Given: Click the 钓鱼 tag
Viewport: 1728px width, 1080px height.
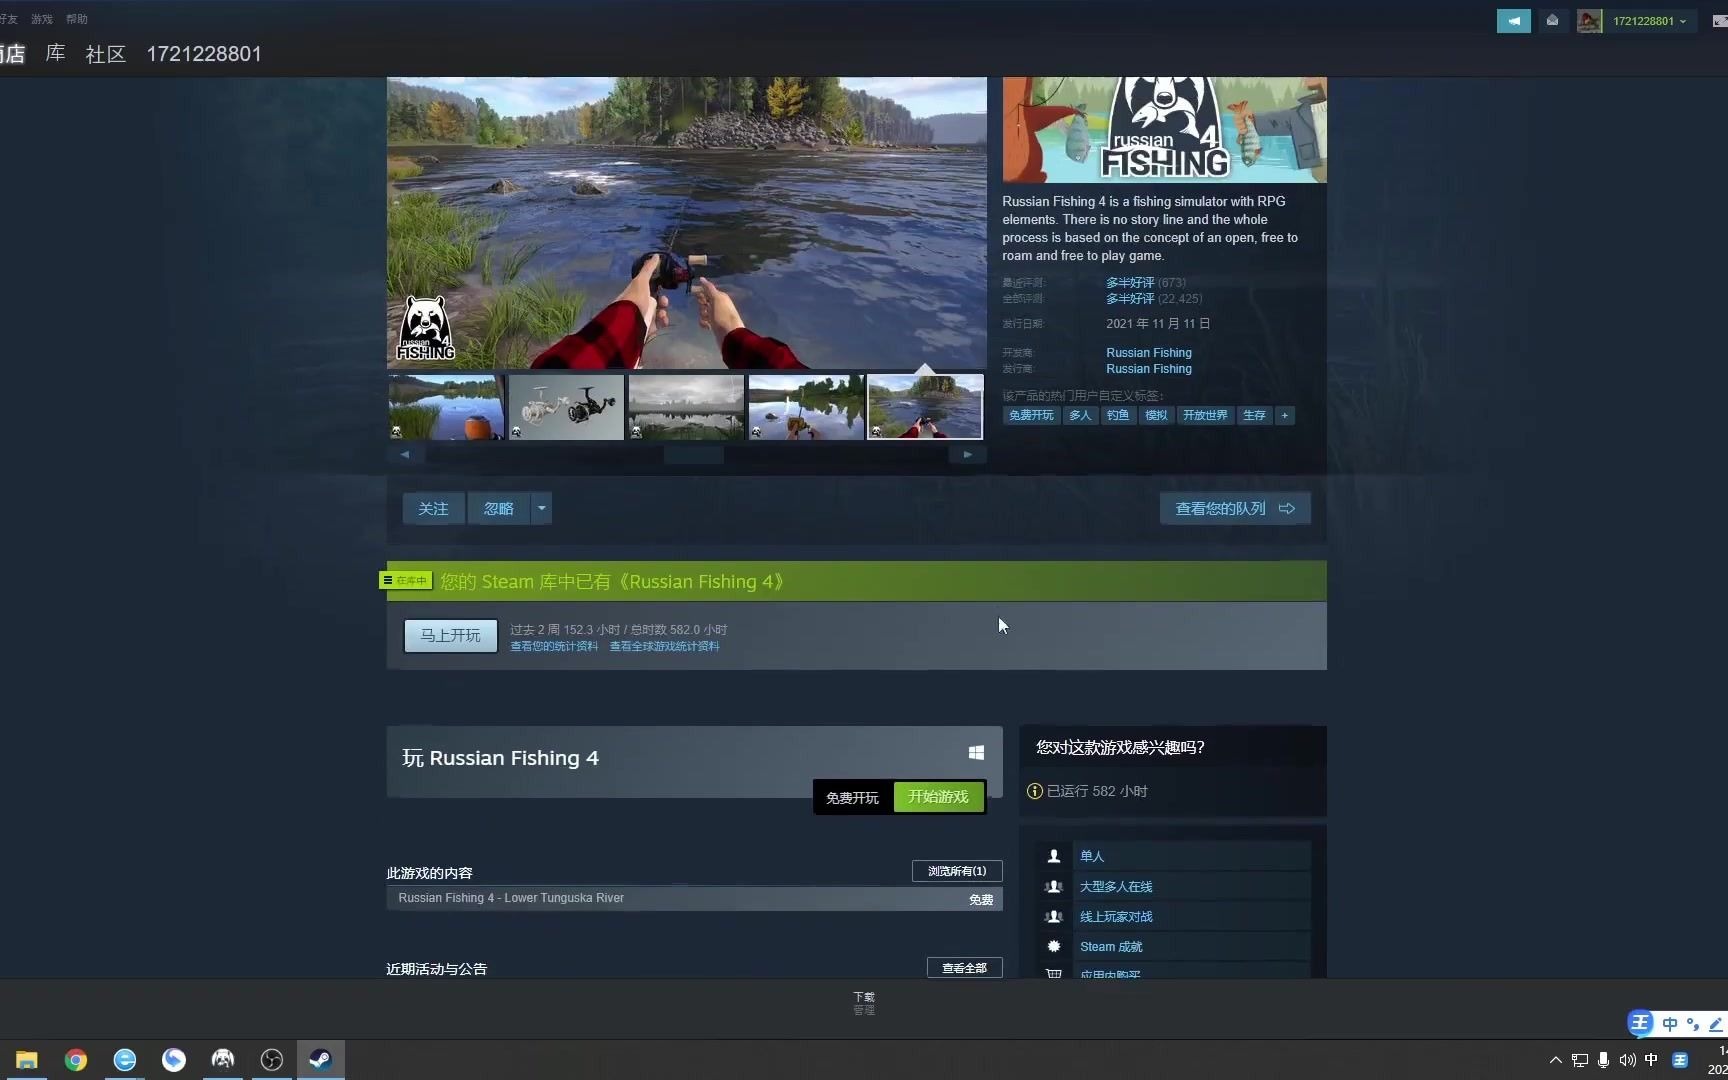Looking at the screenshot, I should pos(1118,415).
